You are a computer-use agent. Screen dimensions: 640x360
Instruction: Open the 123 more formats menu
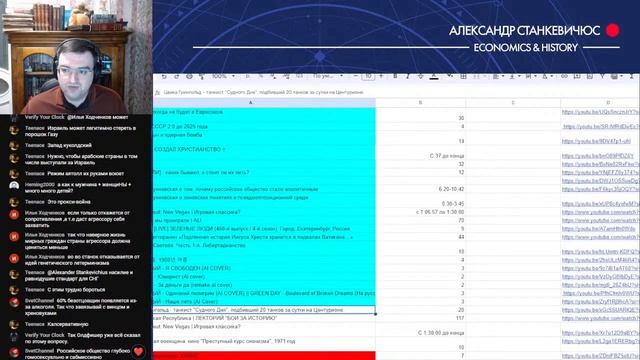pyautogui.click(x=299, y=76)
